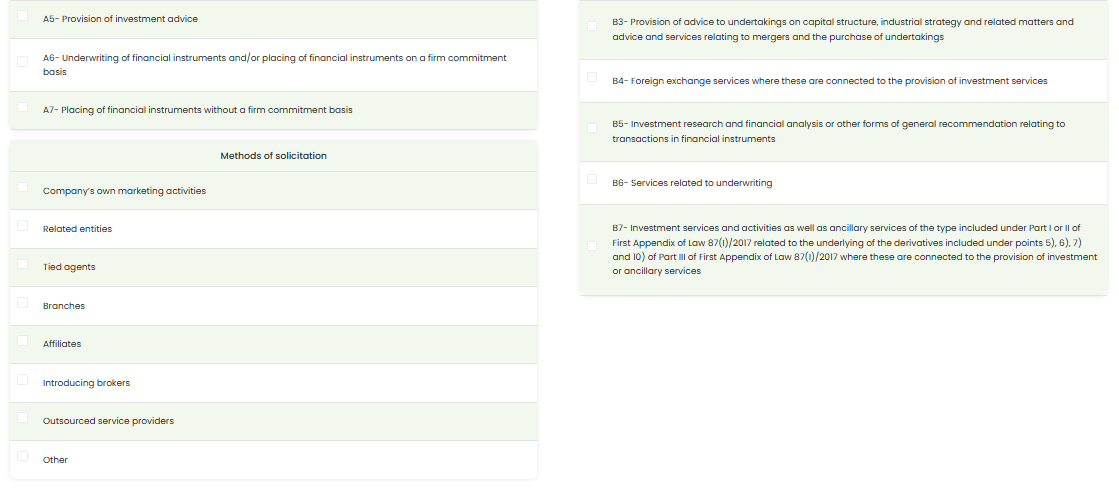Check the A5 Provision of investment advice box
1119x500 pixels.
[x=23, y=17]
